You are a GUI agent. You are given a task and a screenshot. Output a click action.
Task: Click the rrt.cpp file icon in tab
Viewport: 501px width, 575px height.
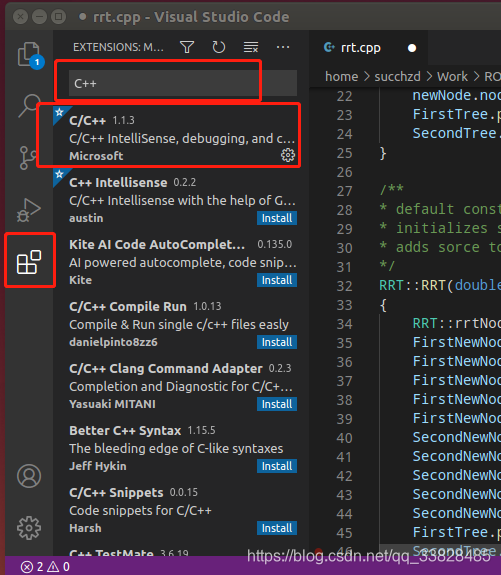(x=329, y=47)
